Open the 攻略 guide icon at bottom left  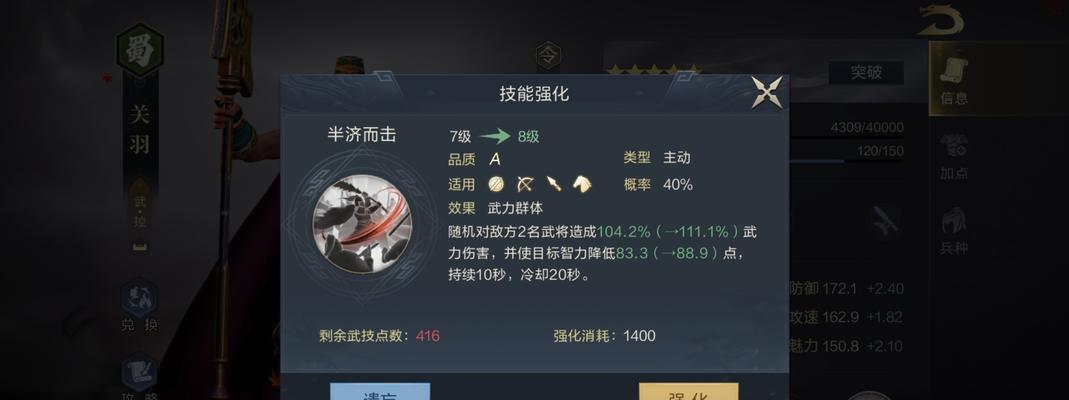click(140, 378)
